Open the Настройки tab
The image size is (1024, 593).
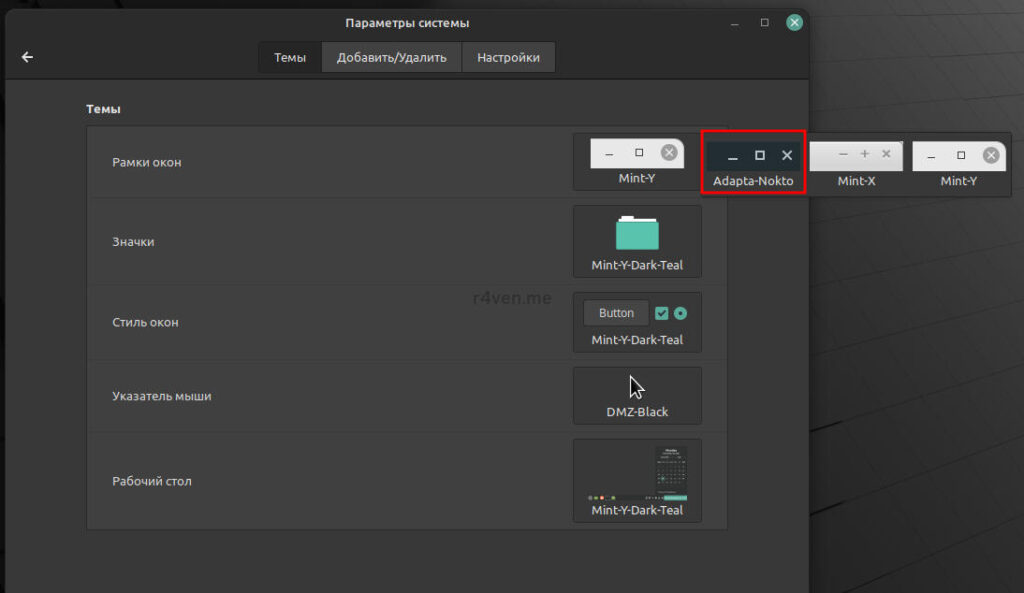pyautogui.click(x=508, y=57)
